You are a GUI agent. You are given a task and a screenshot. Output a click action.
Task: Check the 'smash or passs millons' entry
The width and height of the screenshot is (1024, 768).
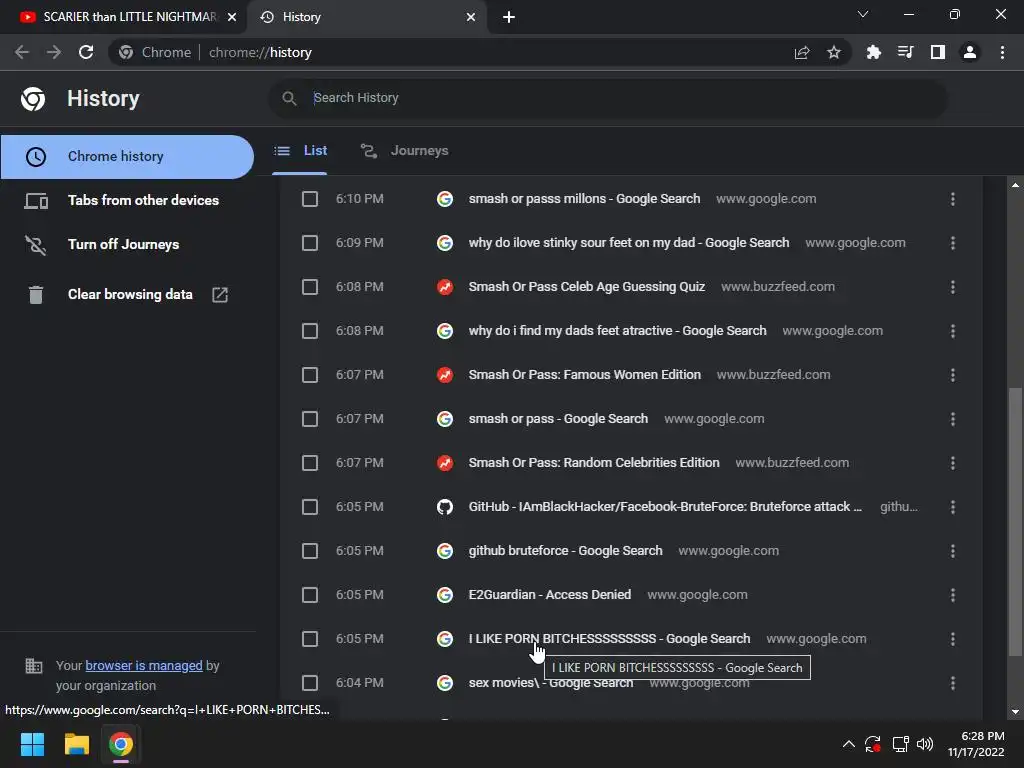coord(310,199)
